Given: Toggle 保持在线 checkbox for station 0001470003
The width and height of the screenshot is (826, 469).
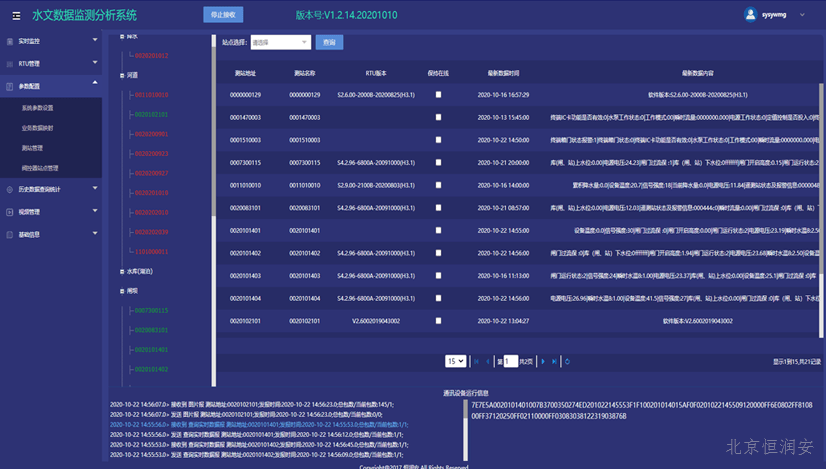Looking at the screenshot, I should point(438,118).
